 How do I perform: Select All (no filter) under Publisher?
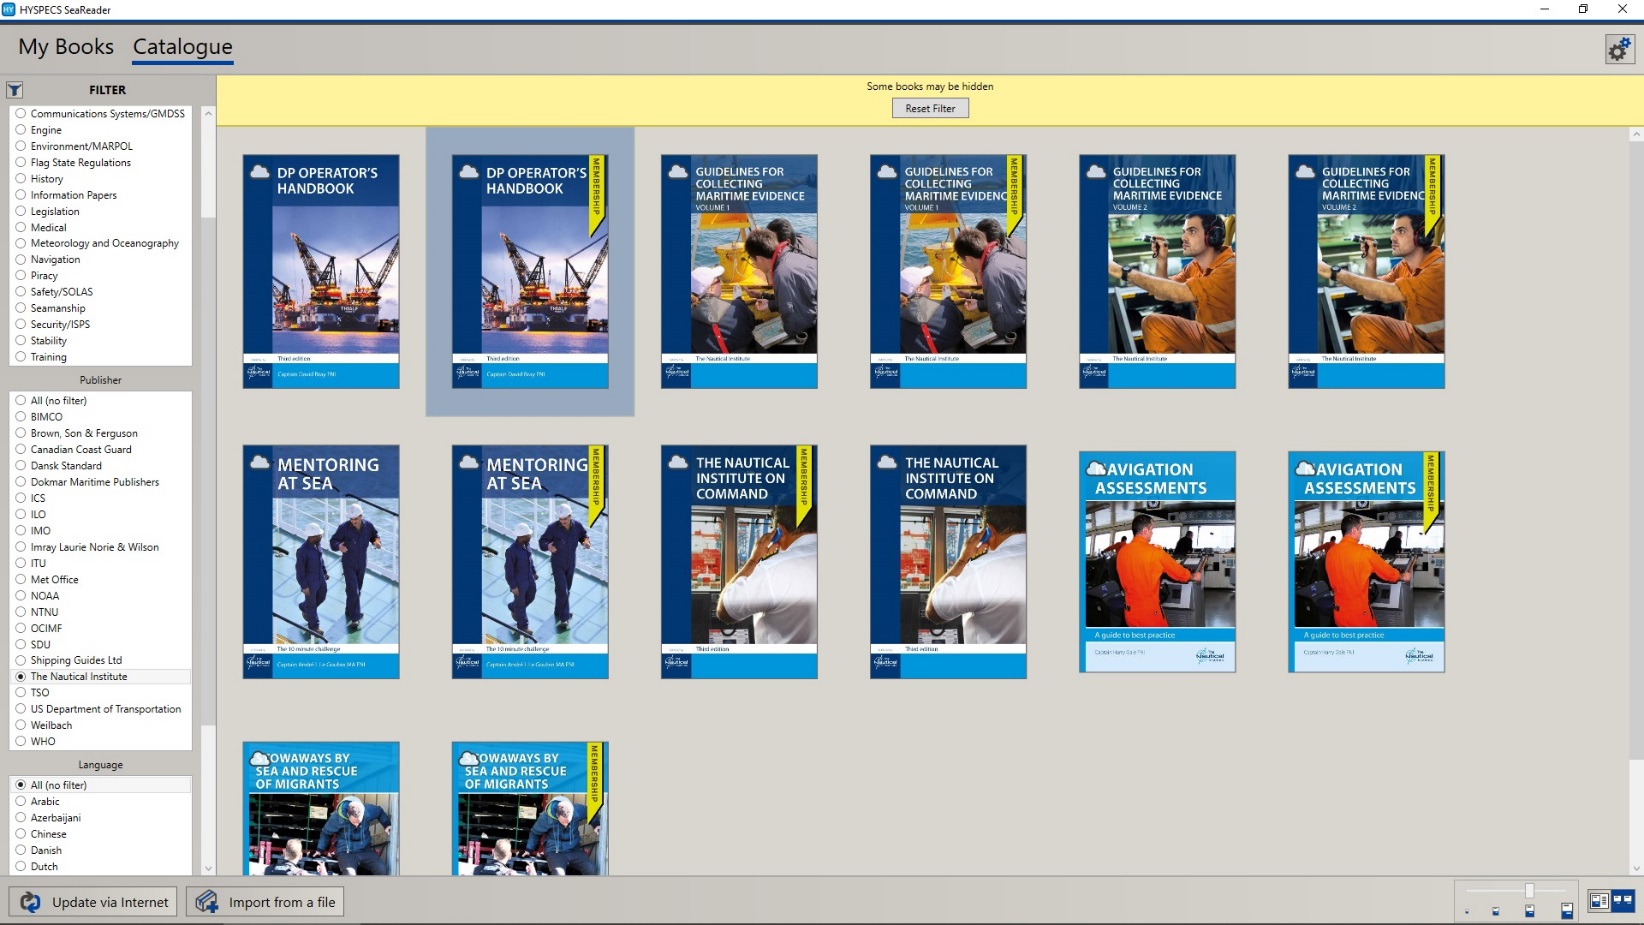pyautogui.click(x=20, y=400)
